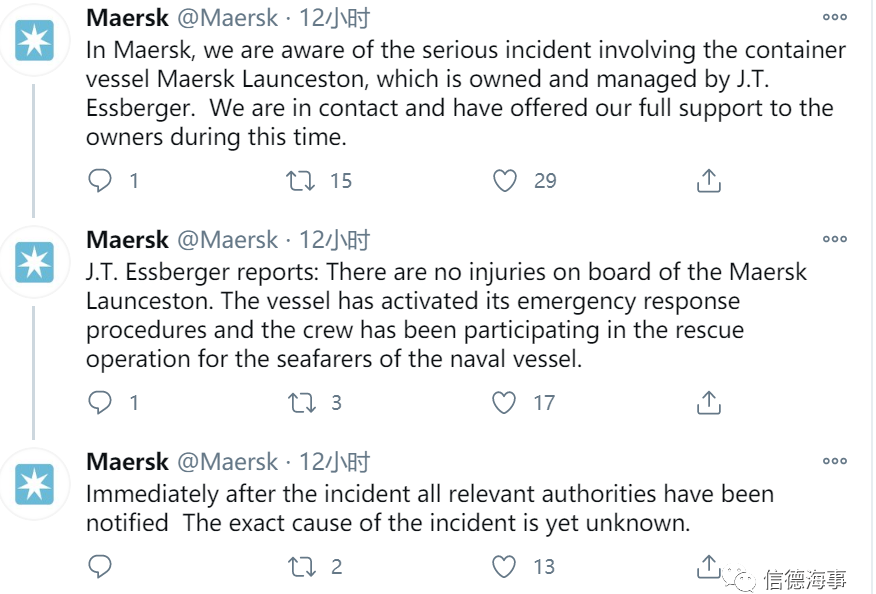Open the 12小时 timestamp on third tweet

tap(335, 462)
